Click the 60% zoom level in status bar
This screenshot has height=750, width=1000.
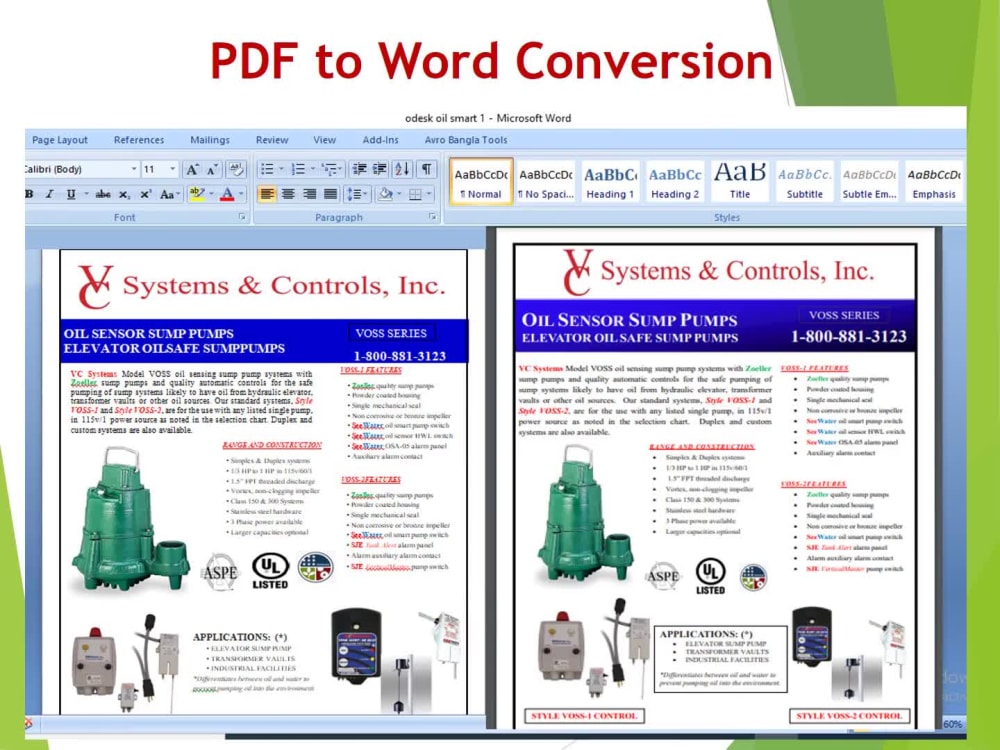[952, 724]
